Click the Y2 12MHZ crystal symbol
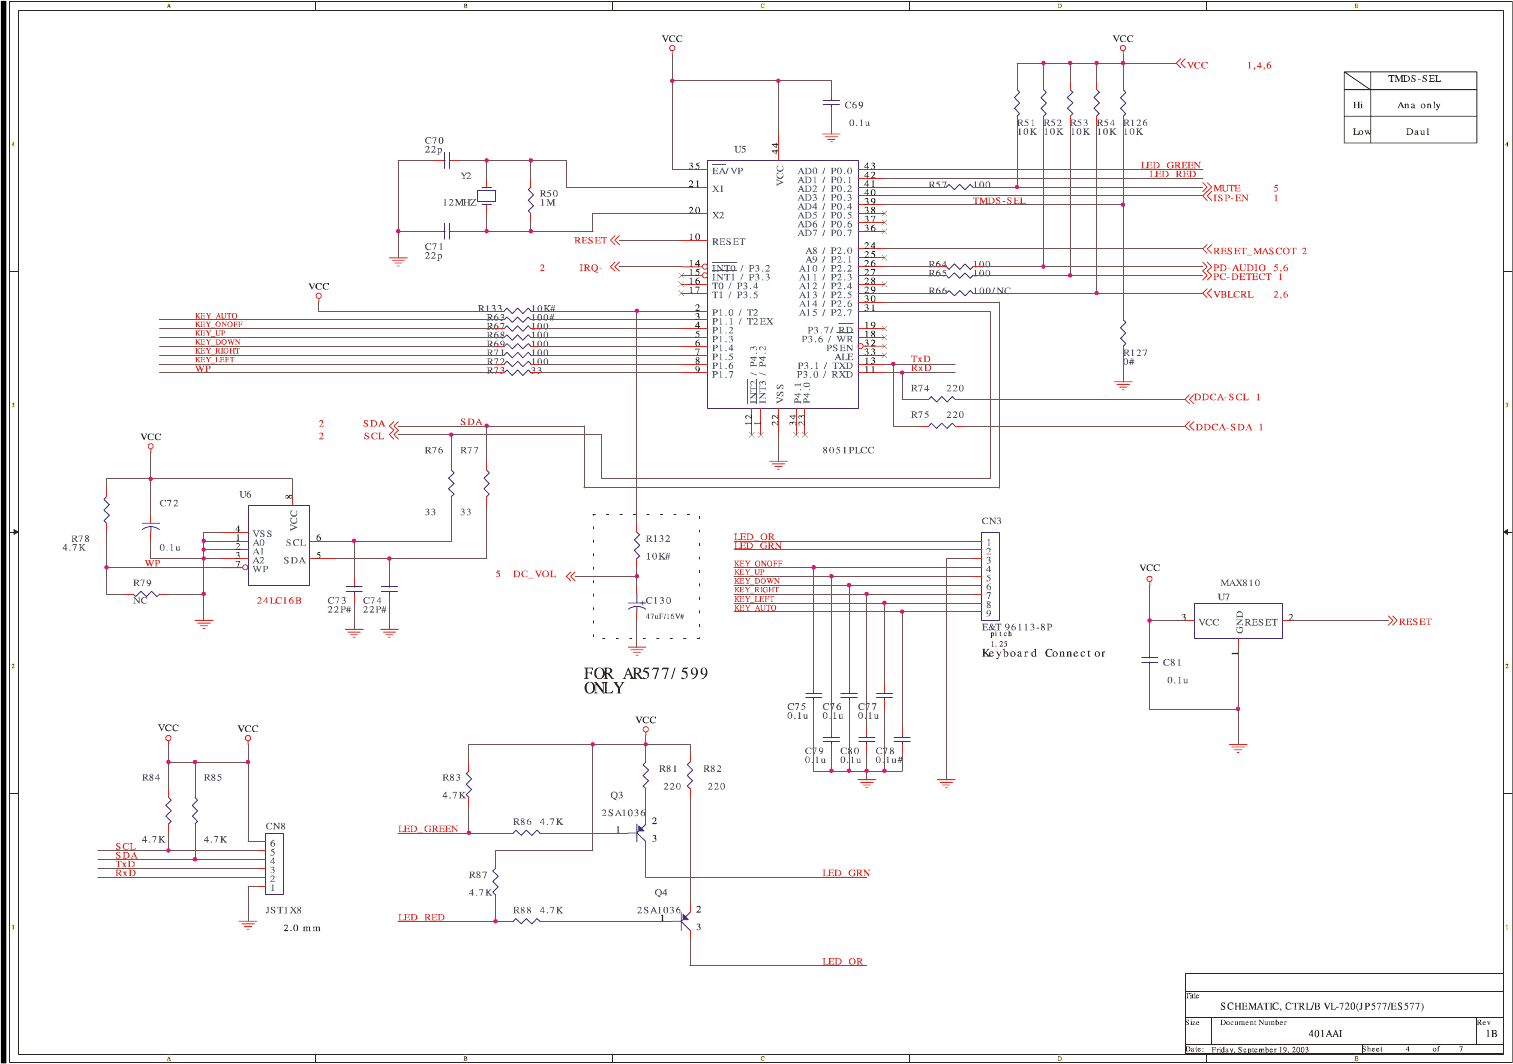The width and height of the screenshot is (1513, 1064). pos(486,196)
